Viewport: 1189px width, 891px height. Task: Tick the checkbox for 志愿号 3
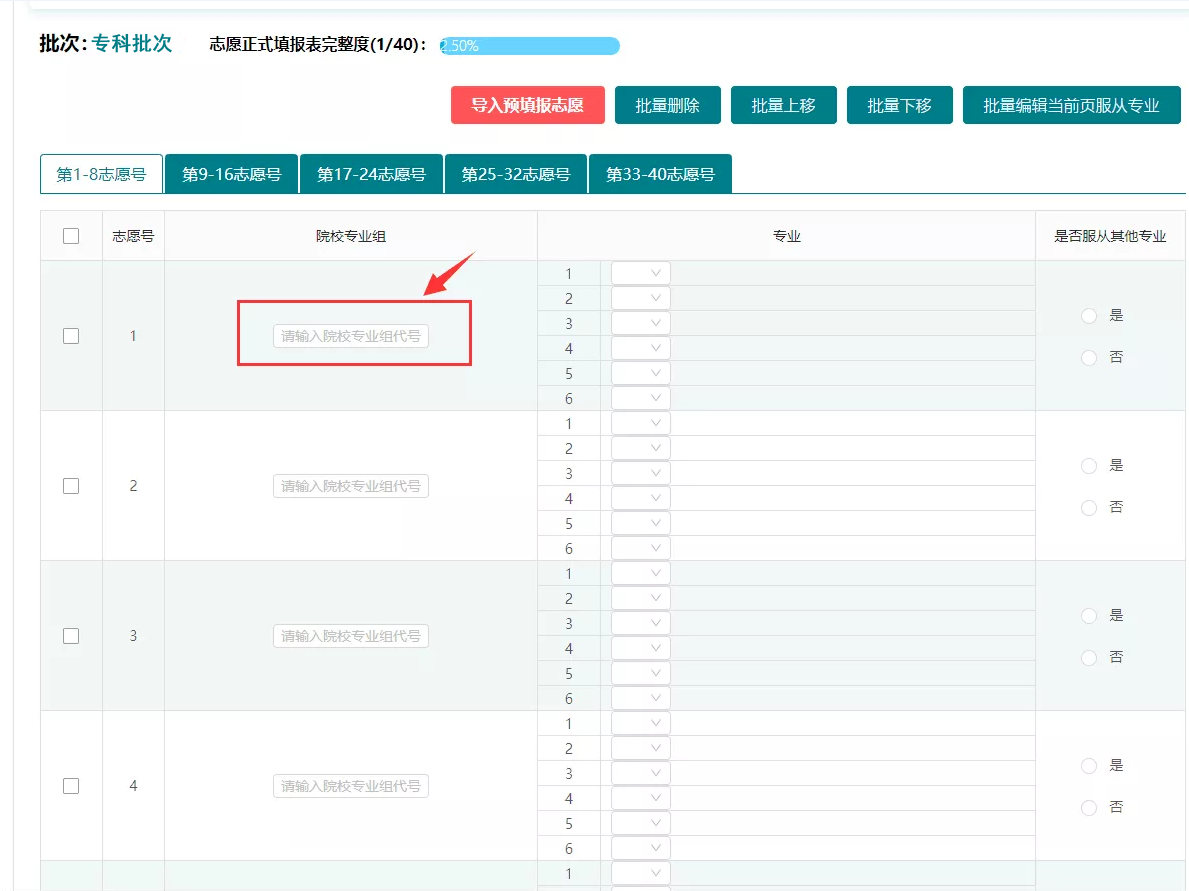tap(71, 636)
